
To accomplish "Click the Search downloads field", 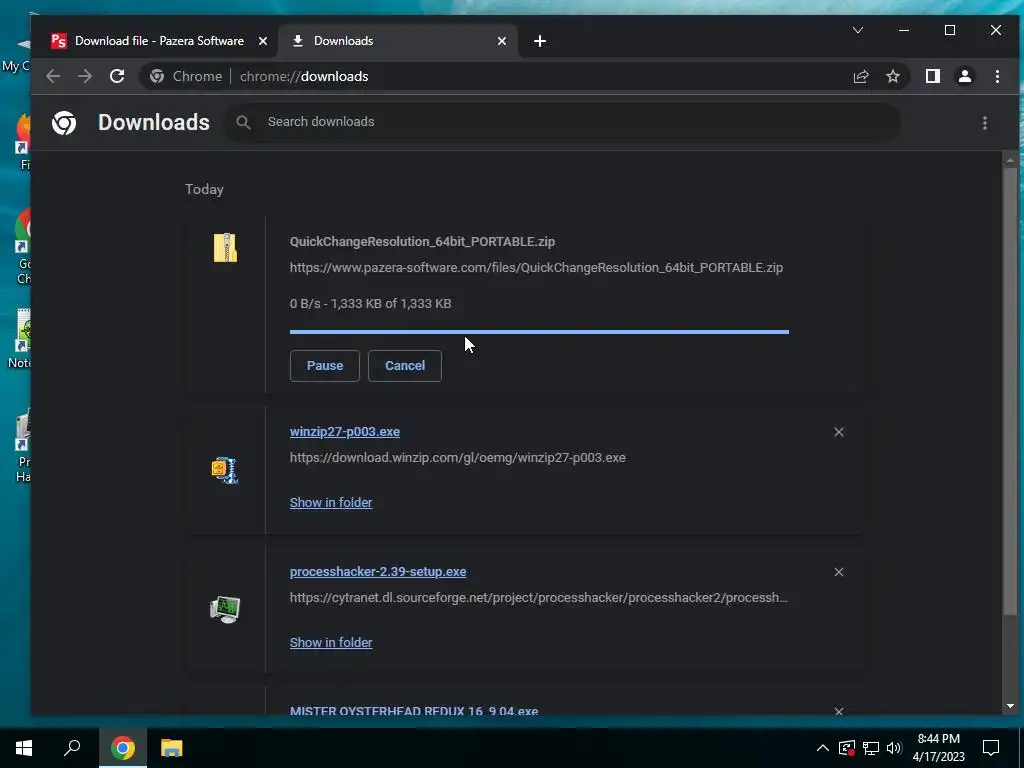I will (563, 122).
